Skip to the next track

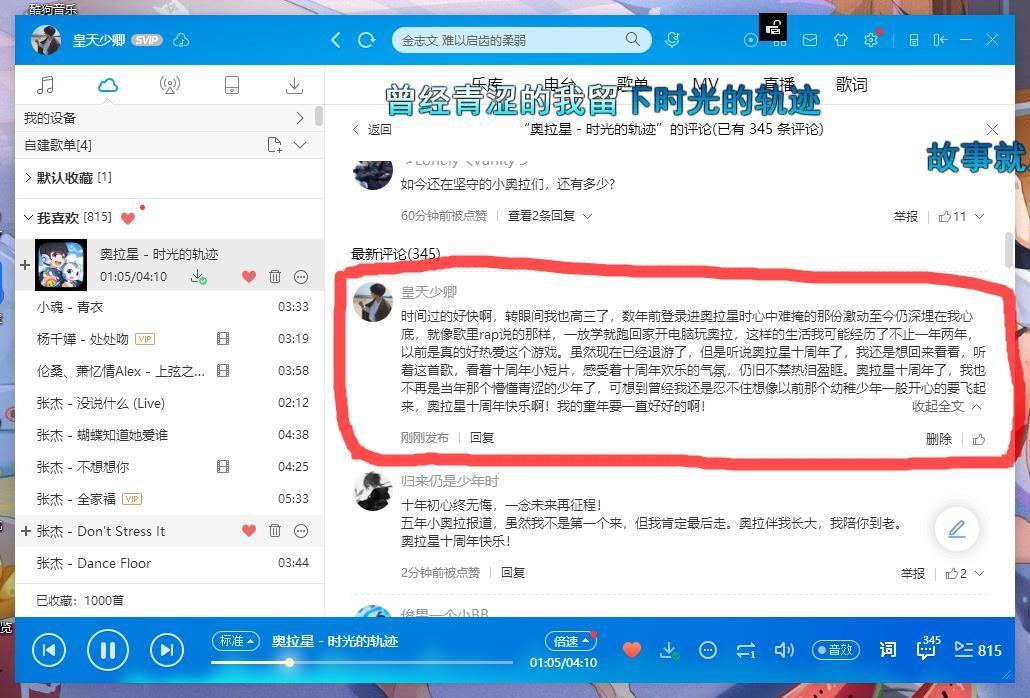coord(167,650)
